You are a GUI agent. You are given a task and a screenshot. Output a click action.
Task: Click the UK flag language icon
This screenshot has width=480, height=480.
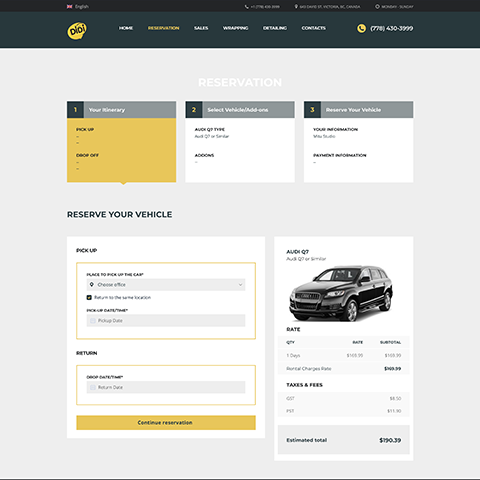pyautogui.click(x=69, y=7)
